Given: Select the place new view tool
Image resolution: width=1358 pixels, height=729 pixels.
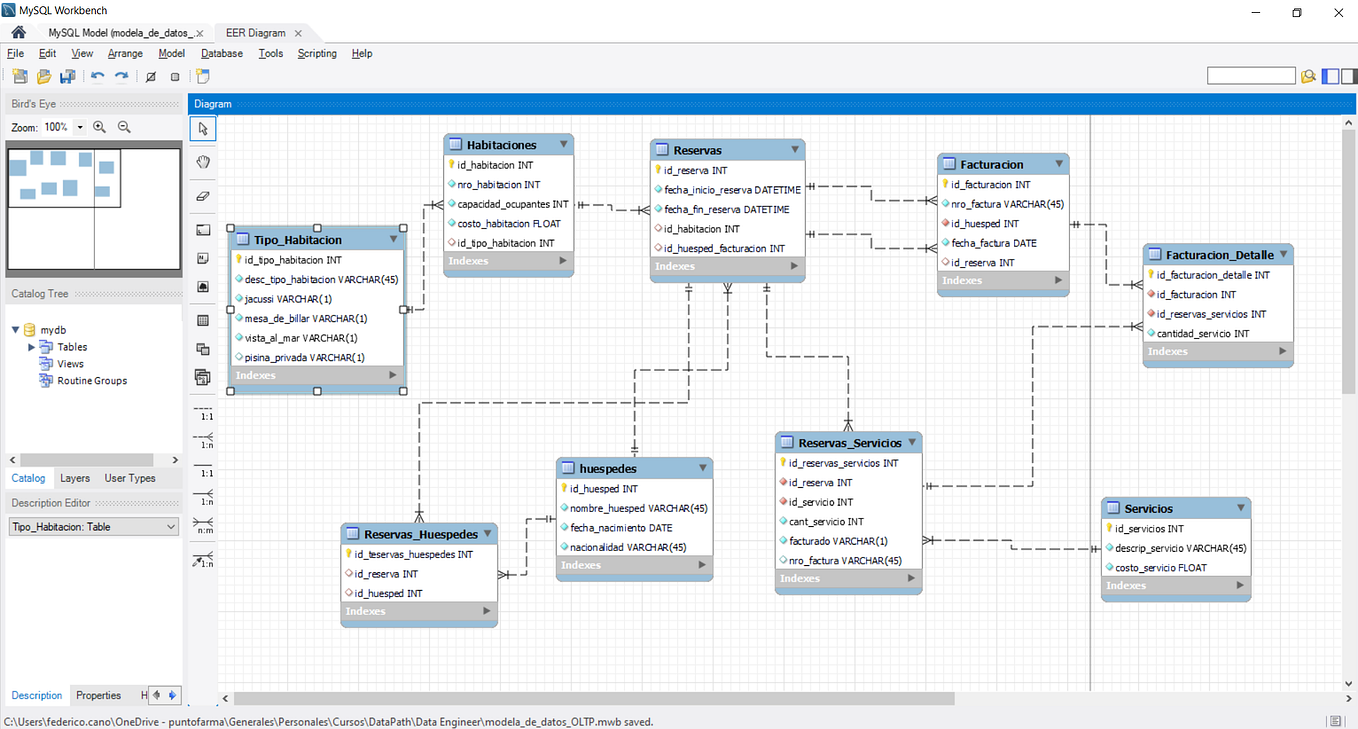Looking at the screenshot, I should [x=203, y=348].
